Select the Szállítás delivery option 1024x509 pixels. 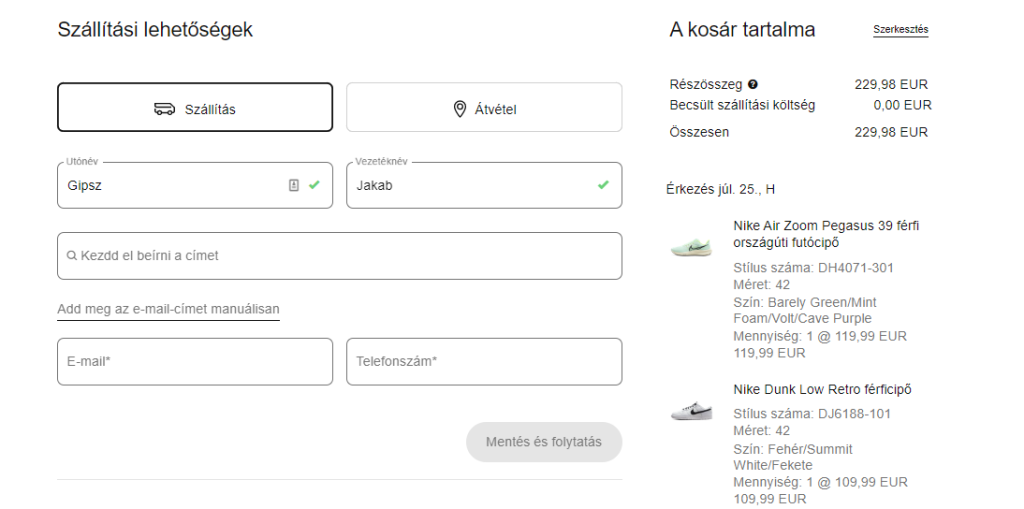(195, 107)
